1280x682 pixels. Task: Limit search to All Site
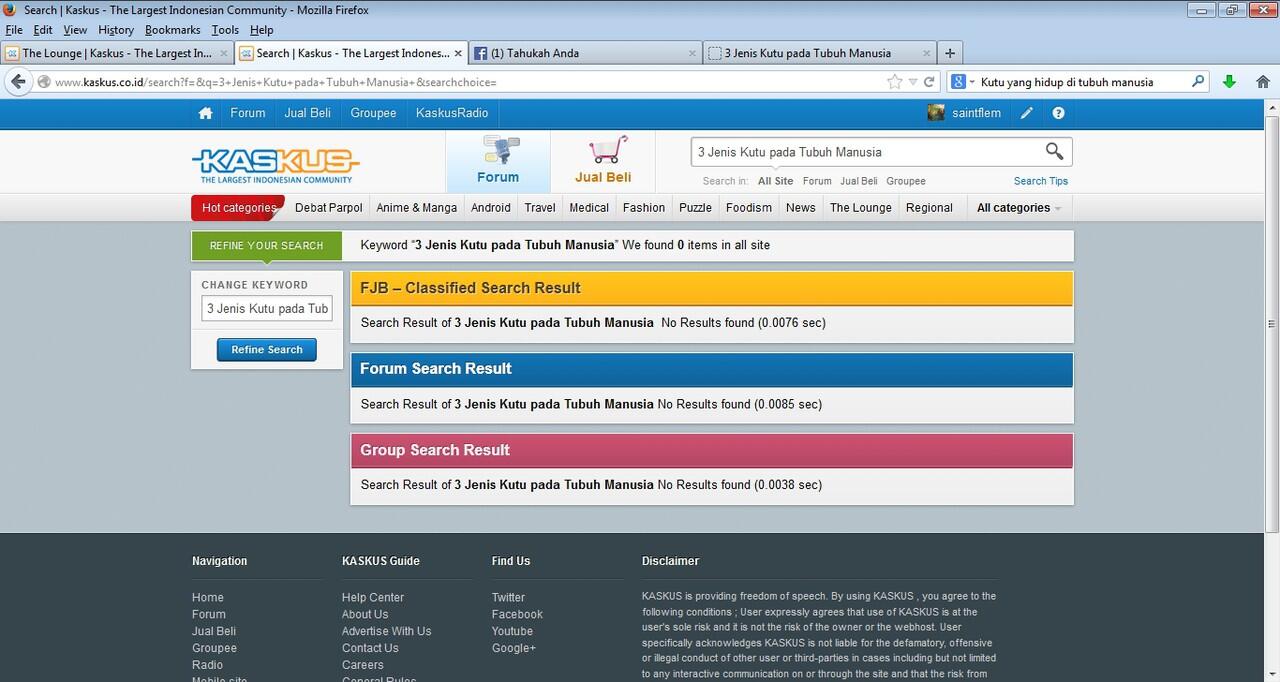(775, 181)
